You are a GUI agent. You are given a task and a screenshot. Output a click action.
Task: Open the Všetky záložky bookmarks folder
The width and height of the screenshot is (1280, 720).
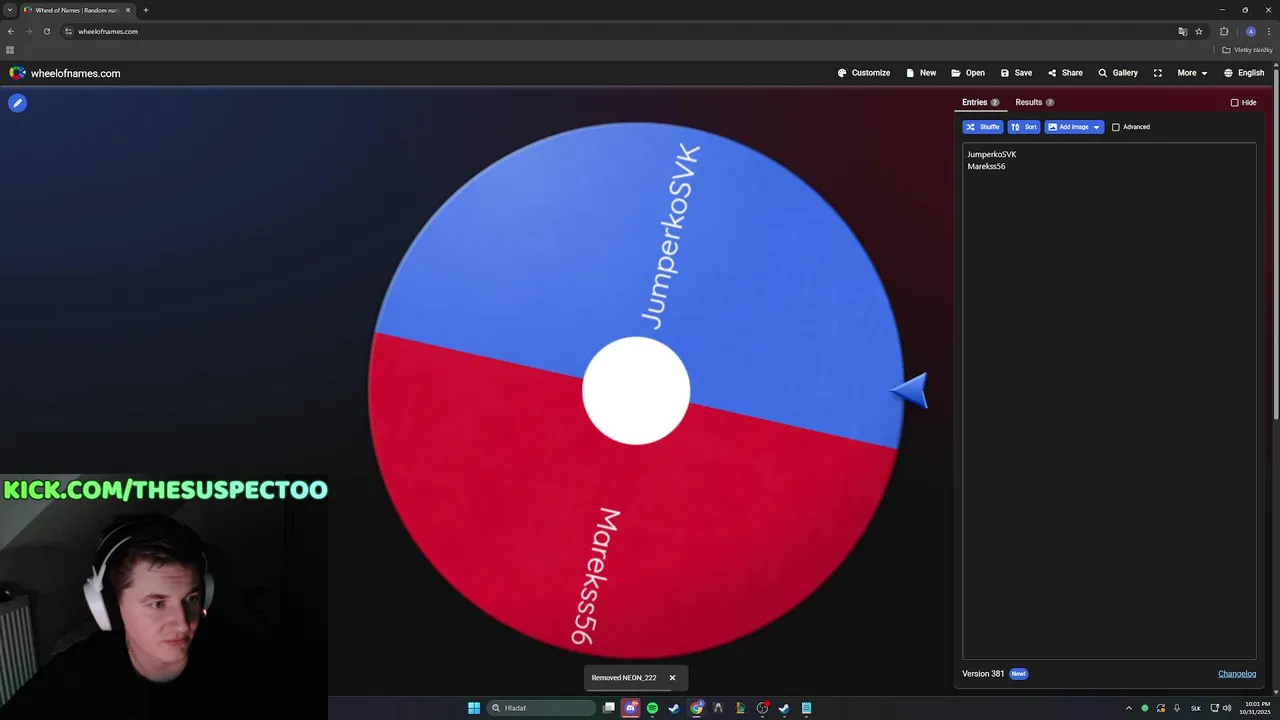tap(1247, 50)
